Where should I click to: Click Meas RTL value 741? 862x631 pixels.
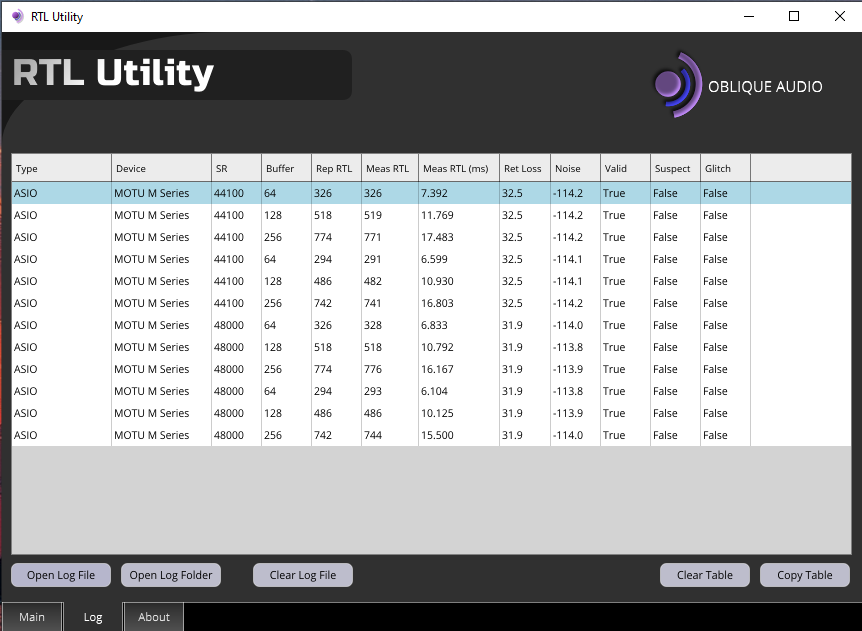[x=373, y=303]
